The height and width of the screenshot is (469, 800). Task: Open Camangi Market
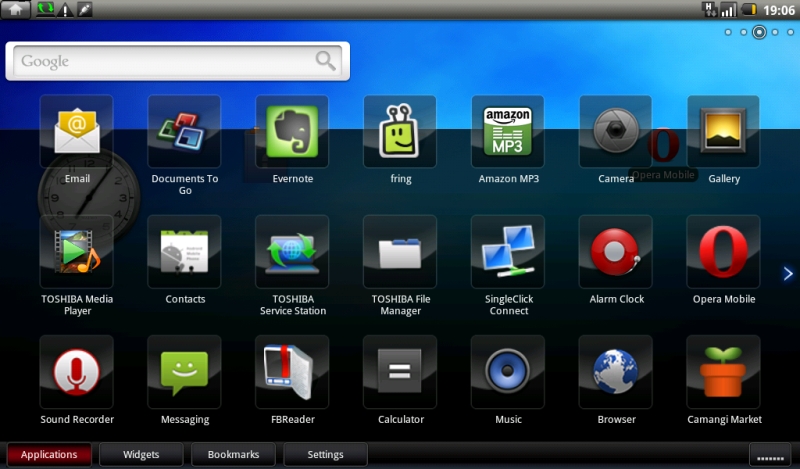click(723, 372)
